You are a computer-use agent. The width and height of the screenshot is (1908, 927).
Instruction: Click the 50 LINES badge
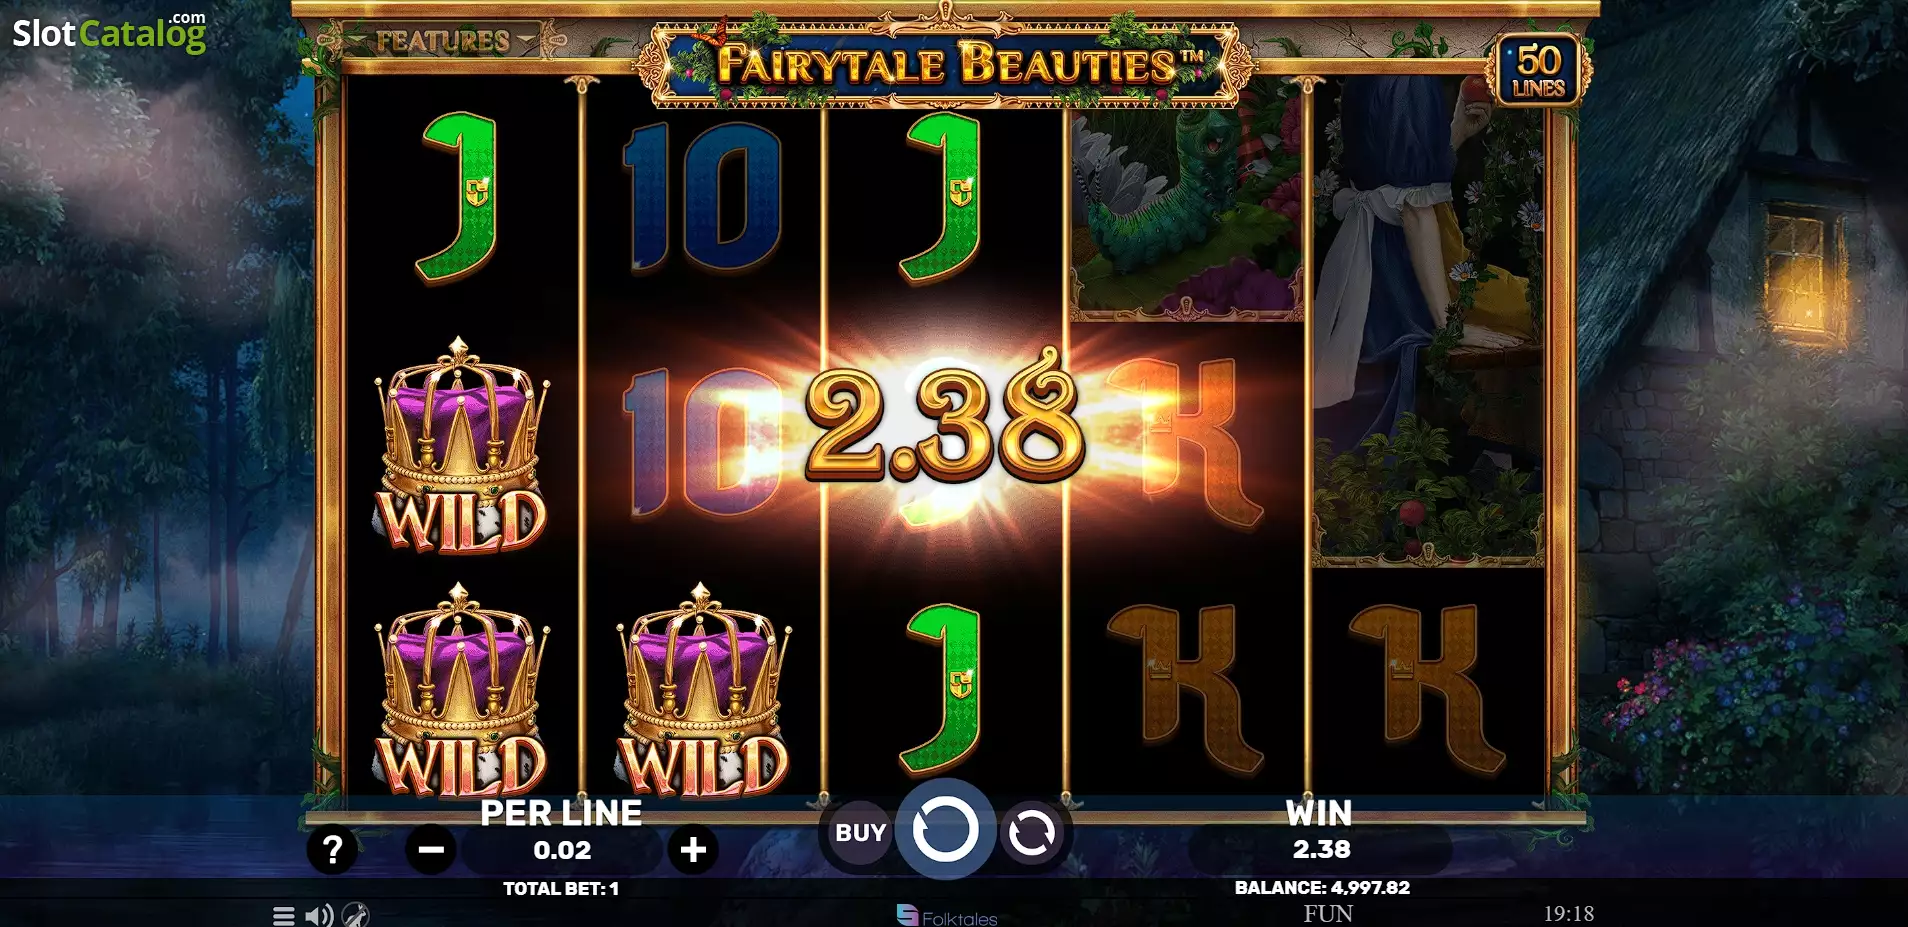click(x=1538, y=70)
